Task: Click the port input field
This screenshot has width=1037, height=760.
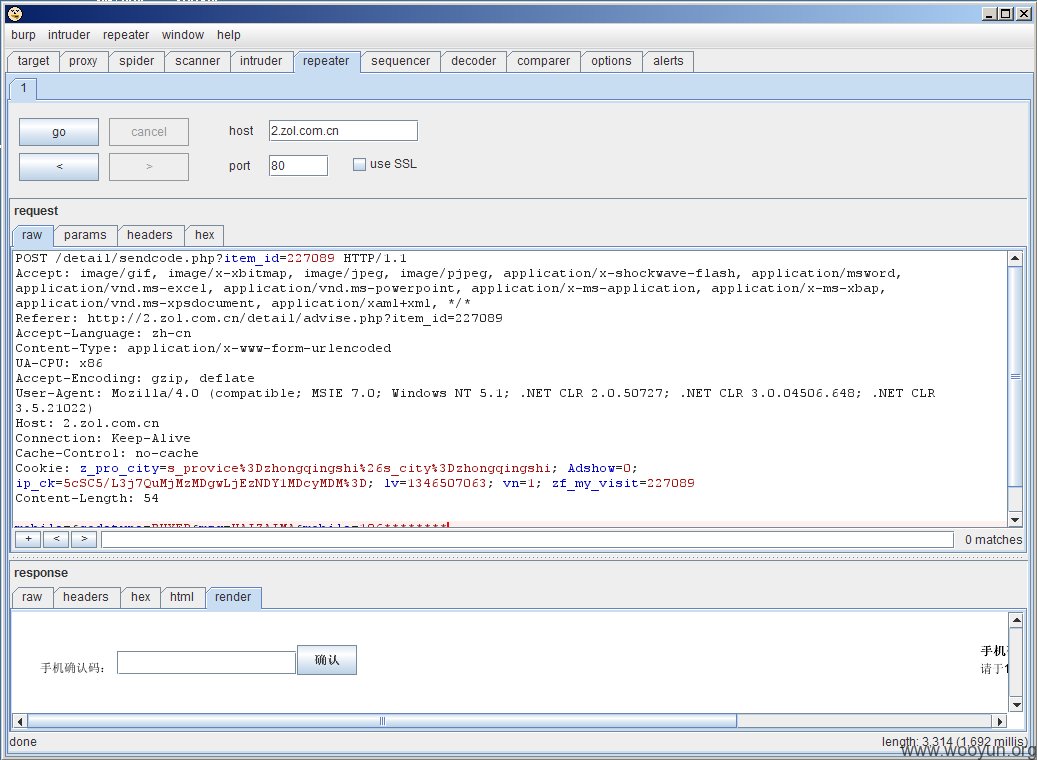Action: coord(298,165)
